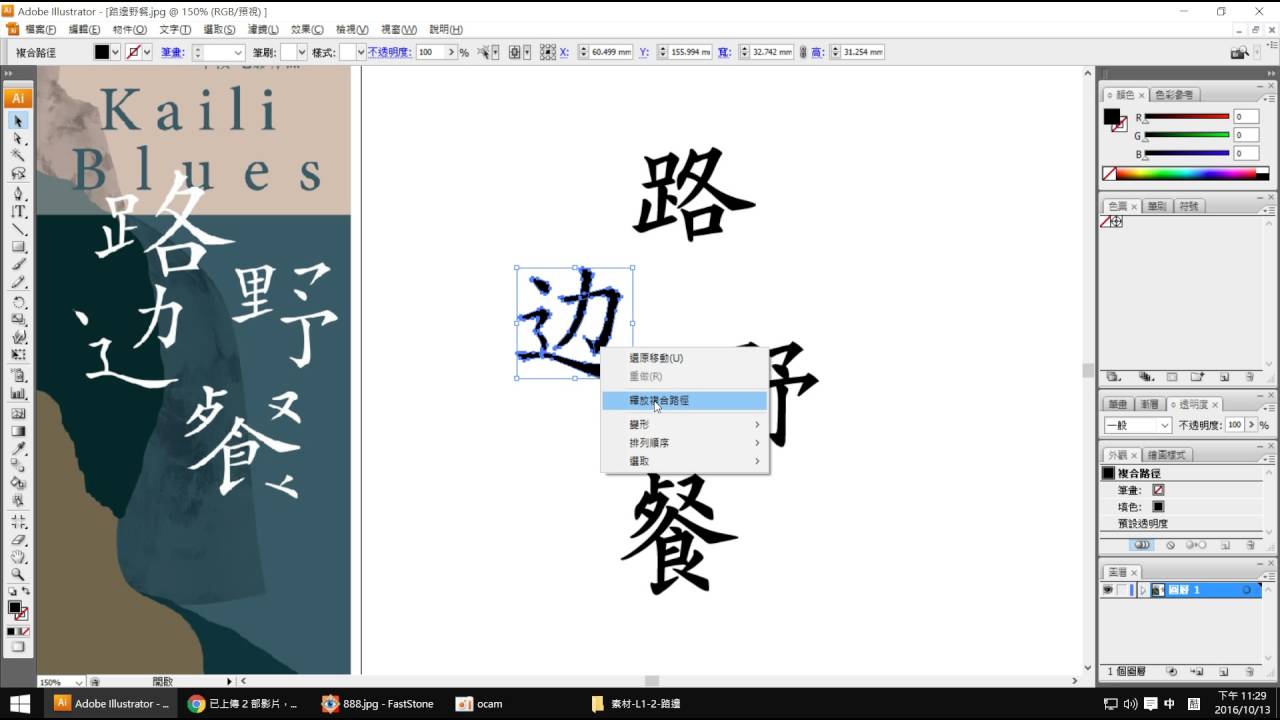
Task: Choose 釋放複合路徑 in context menu
Action: point(684,400)
